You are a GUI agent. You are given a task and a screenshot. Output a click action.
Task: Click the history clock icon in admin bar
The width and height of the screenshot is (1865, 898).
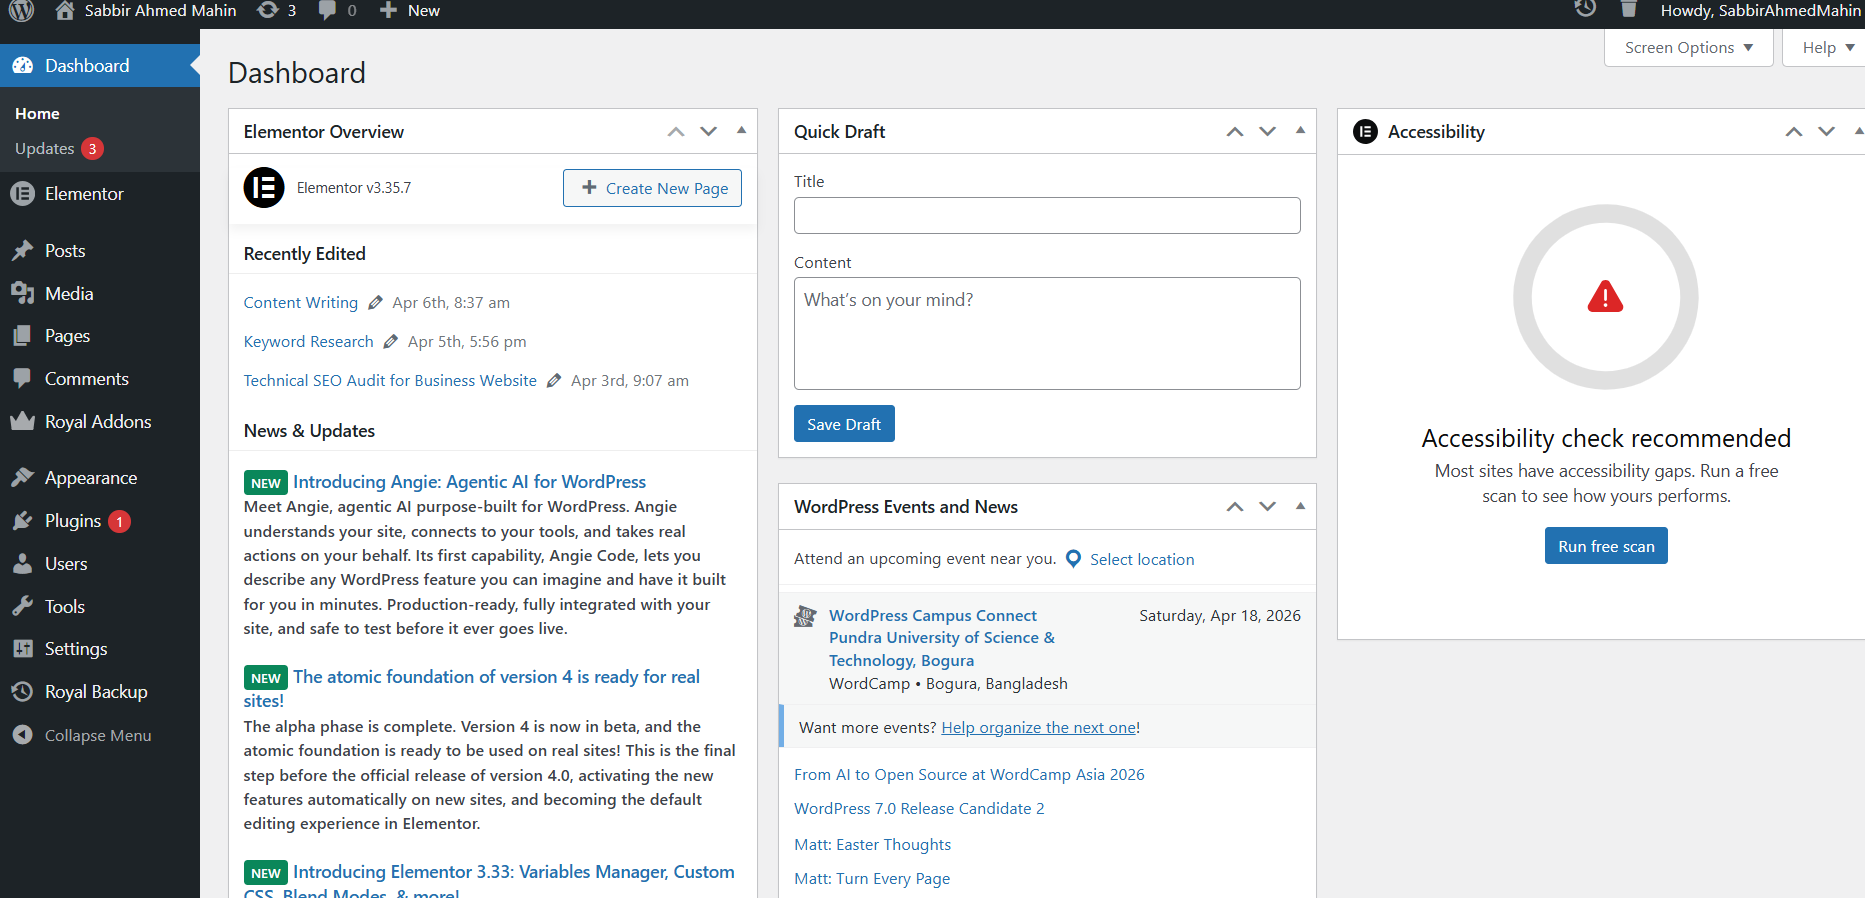1585,9
